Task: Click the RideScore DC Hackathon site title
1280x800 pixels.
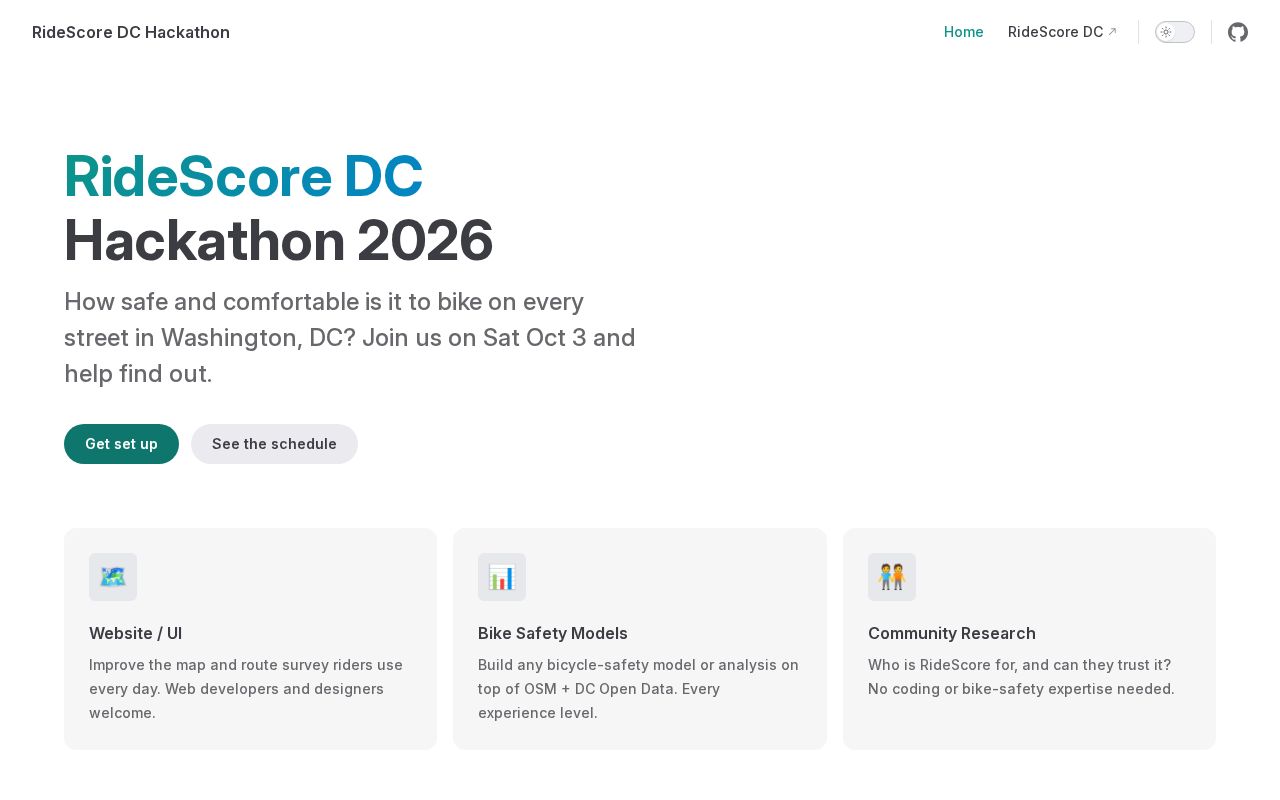Action: [131, 32]
